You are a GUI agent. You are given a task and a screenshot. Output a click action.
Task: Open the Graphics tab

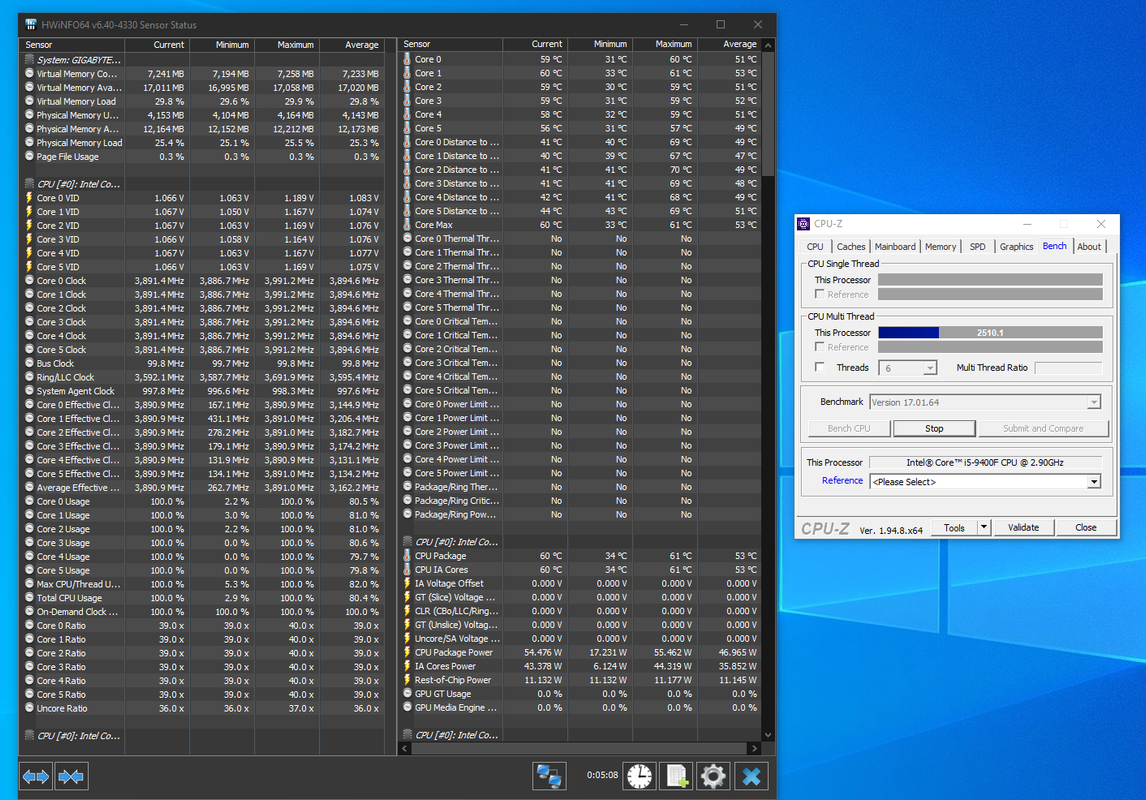point(1016,247)
